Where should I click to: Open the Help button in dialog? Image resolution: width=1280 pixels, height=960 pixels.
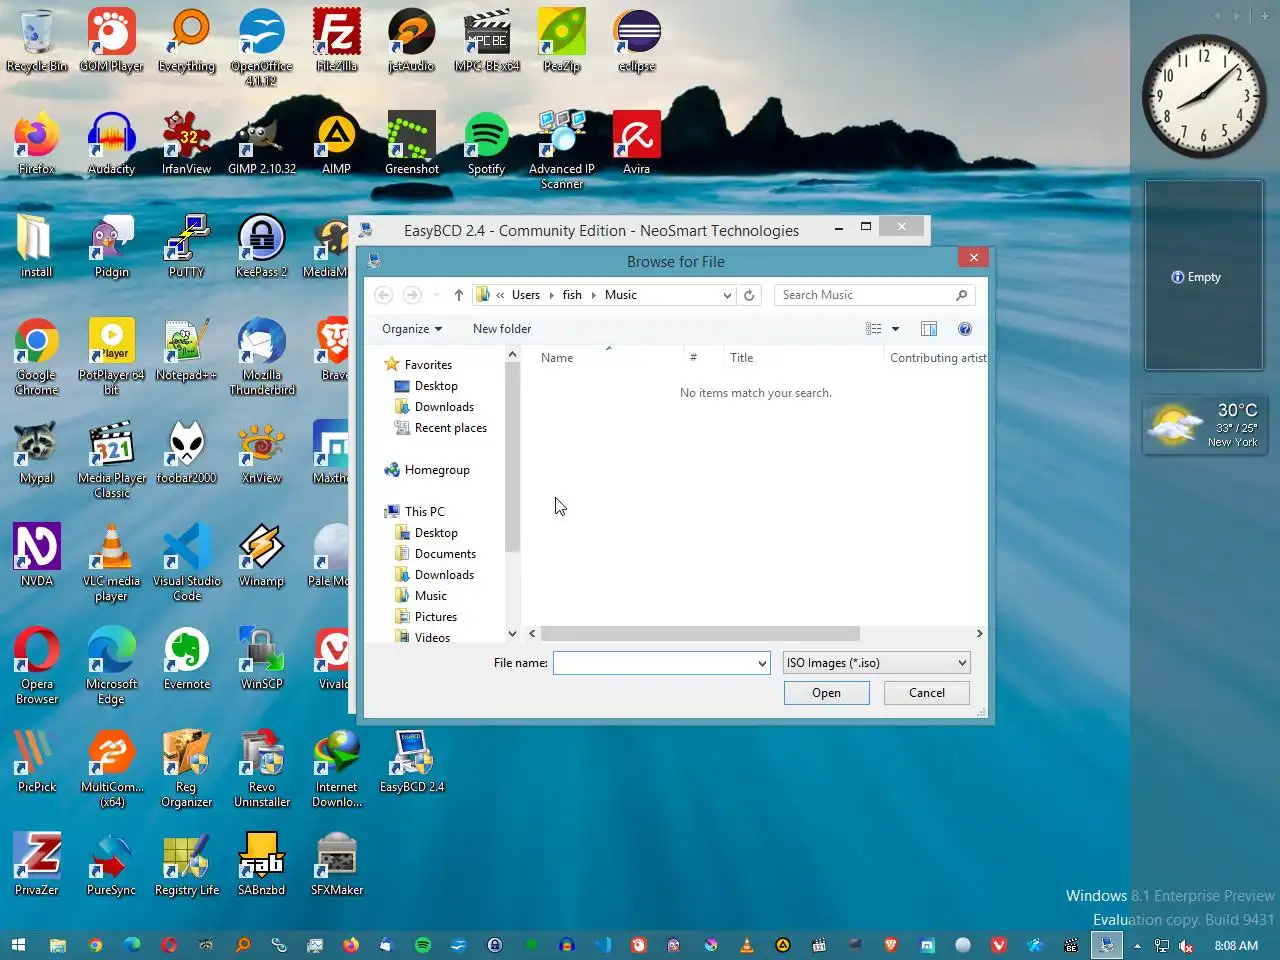pos(965,329)
